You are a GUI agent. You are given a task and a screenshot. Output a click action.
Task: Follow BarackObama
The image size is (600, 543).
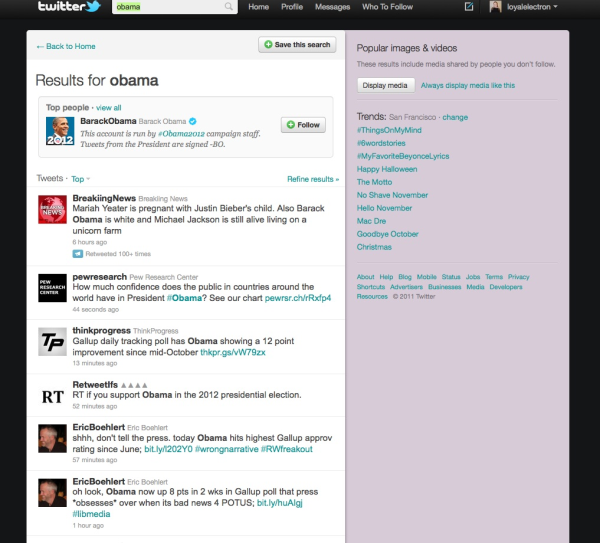[x=303, y=125]
